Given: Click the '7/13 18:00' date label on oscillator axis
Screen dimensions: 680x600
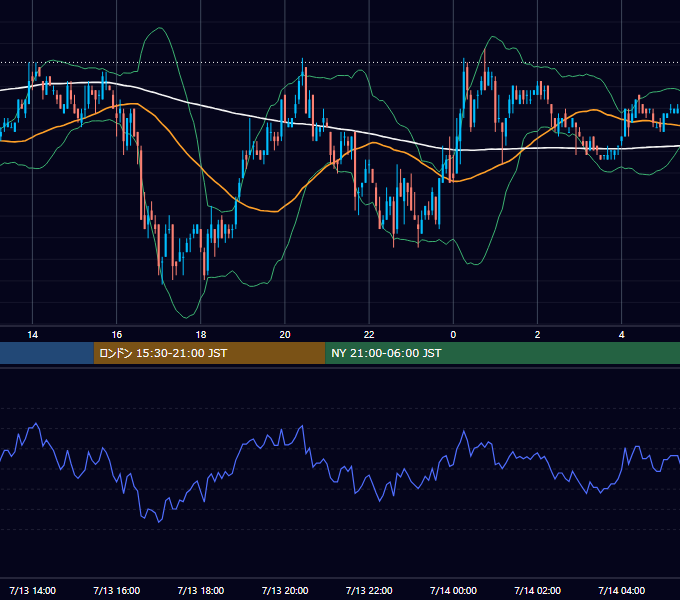Looking at the screenshot, I should (x=201, y=590).
